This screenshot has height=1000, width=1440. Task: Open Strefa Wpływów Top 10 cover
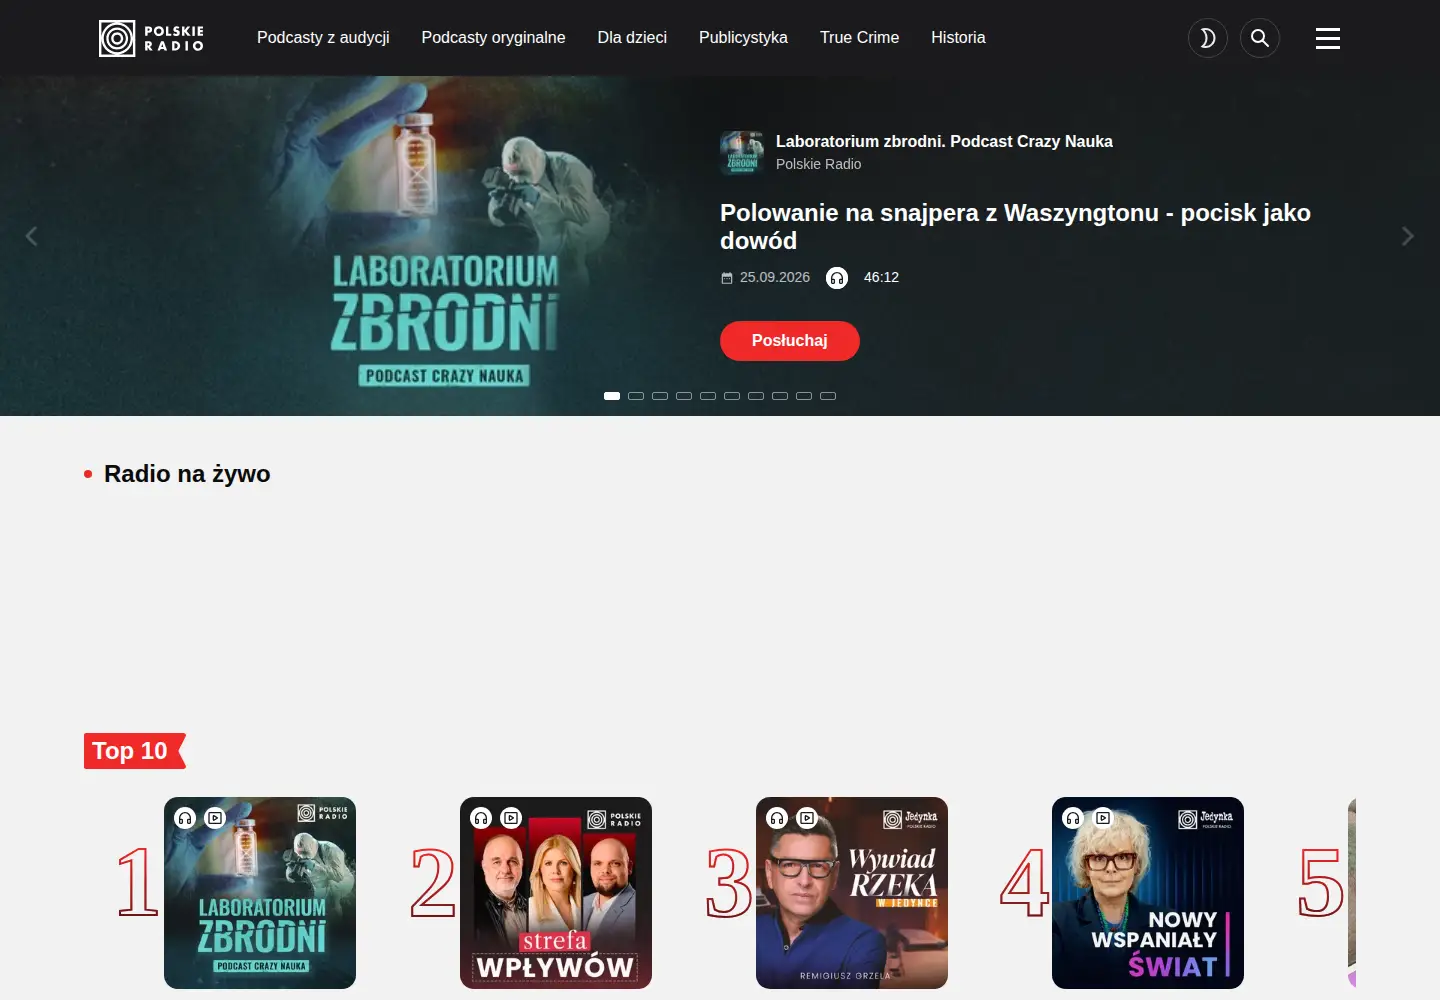coord(556,893)
